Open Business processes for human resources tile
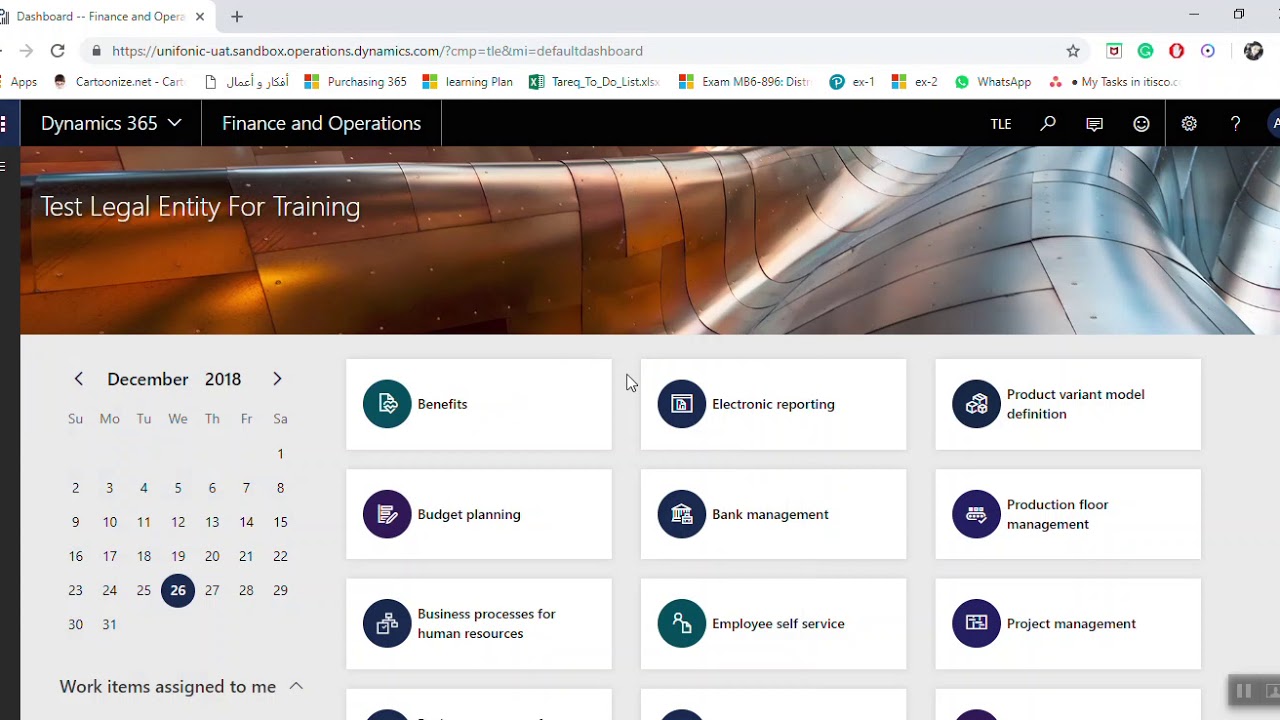The height and width of the screenshot is (720, 1280). pos(479,624)
